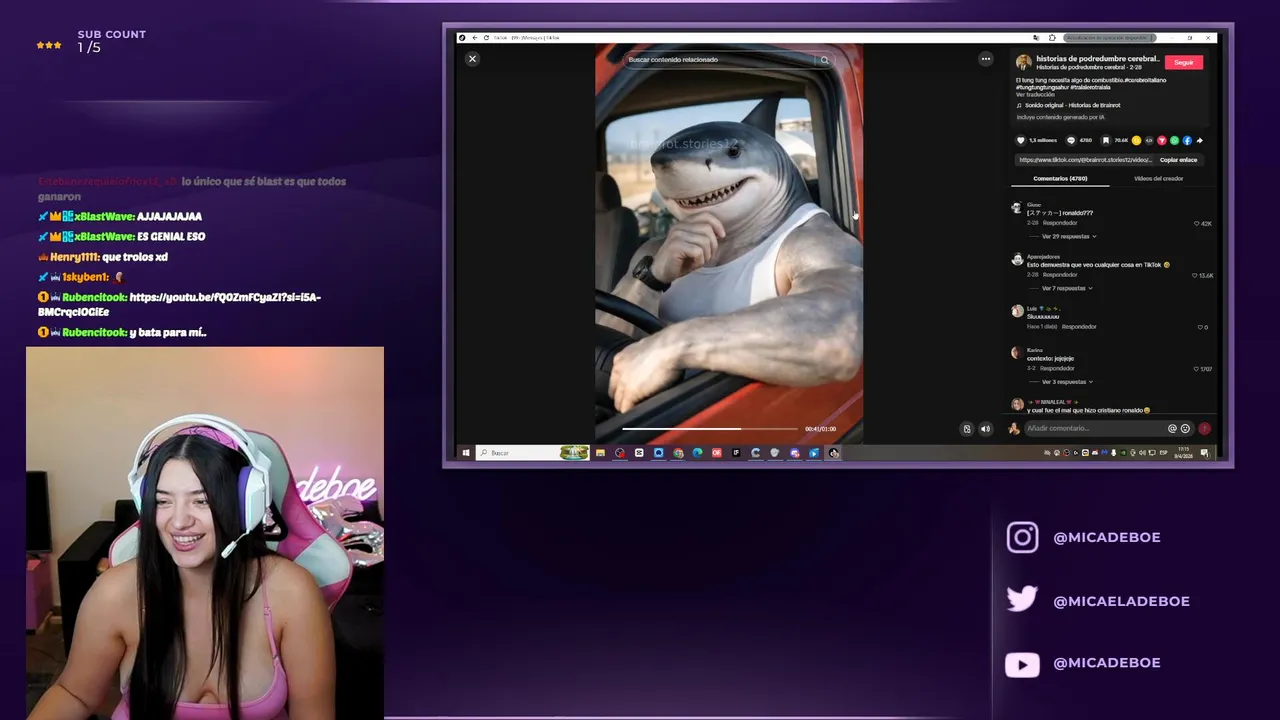Viewport: 1280px width, 720px height.
Task: Open comments via the speech bubble icon
Action: tap(1071, 140)
